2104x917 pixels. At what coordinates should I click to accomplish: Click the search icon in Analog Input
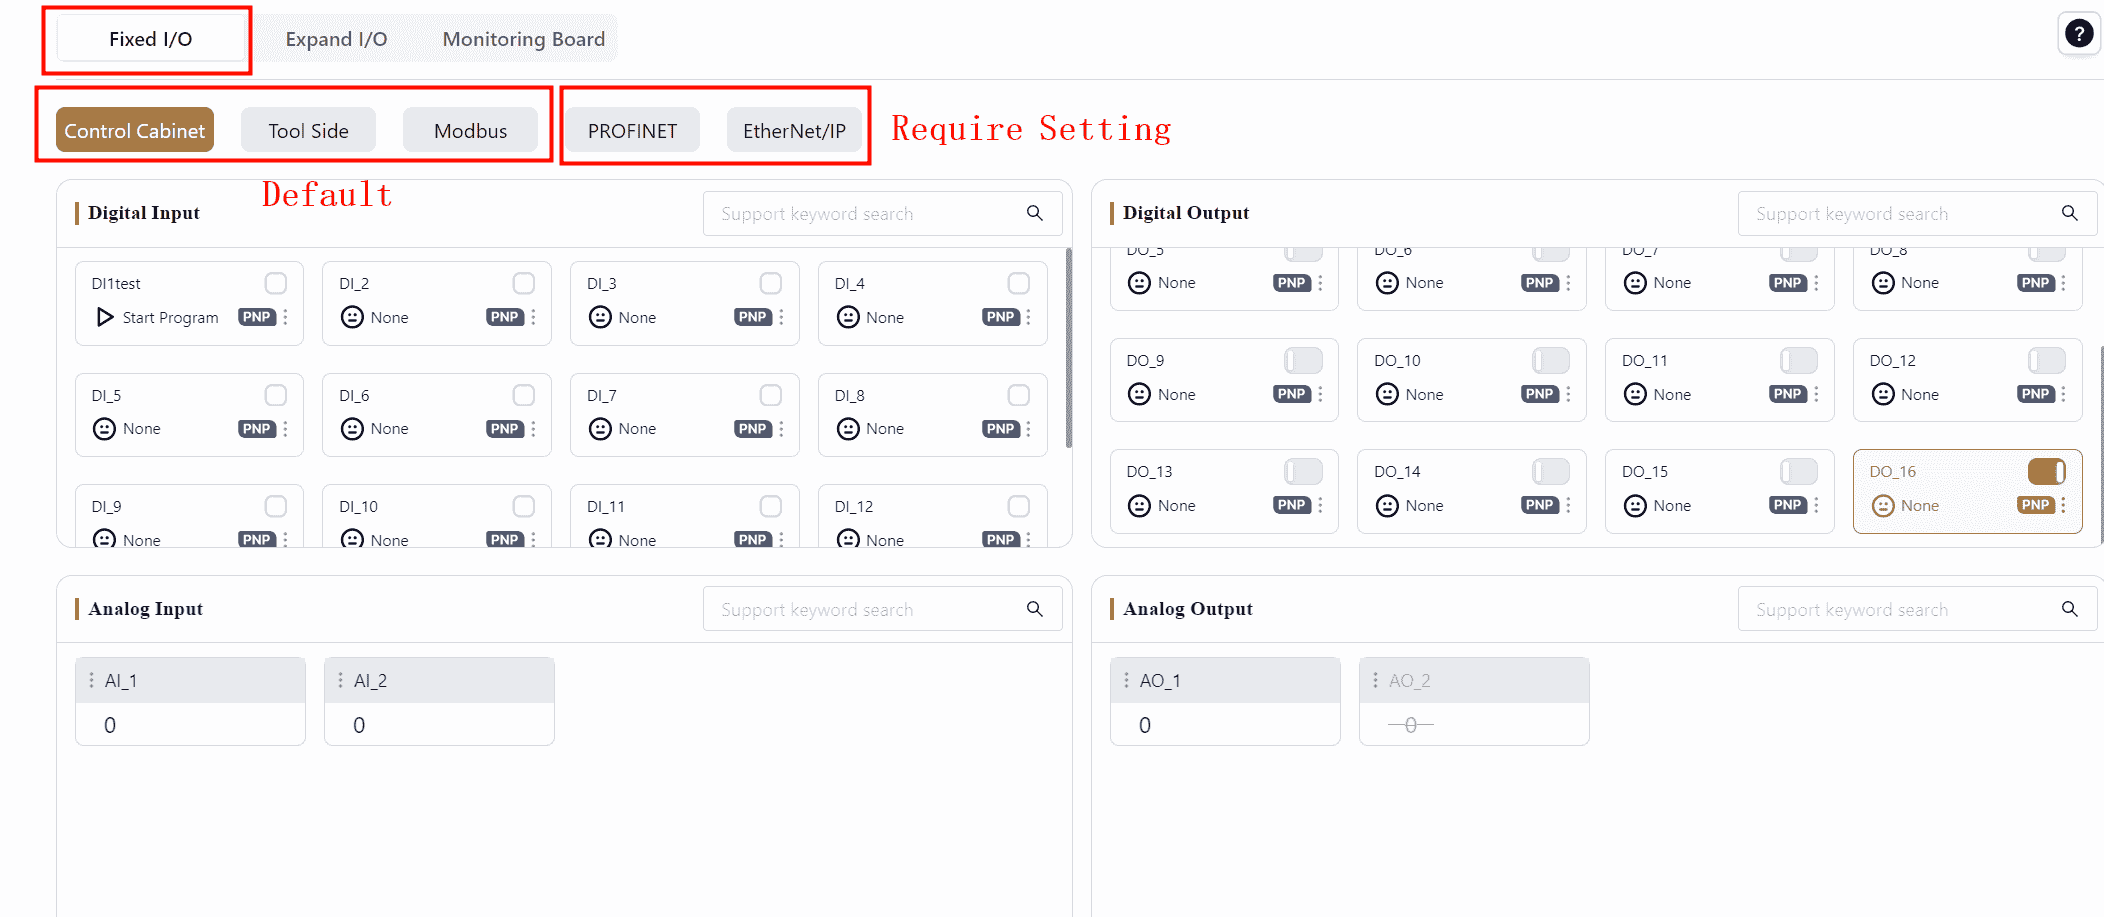(1034, 609)
